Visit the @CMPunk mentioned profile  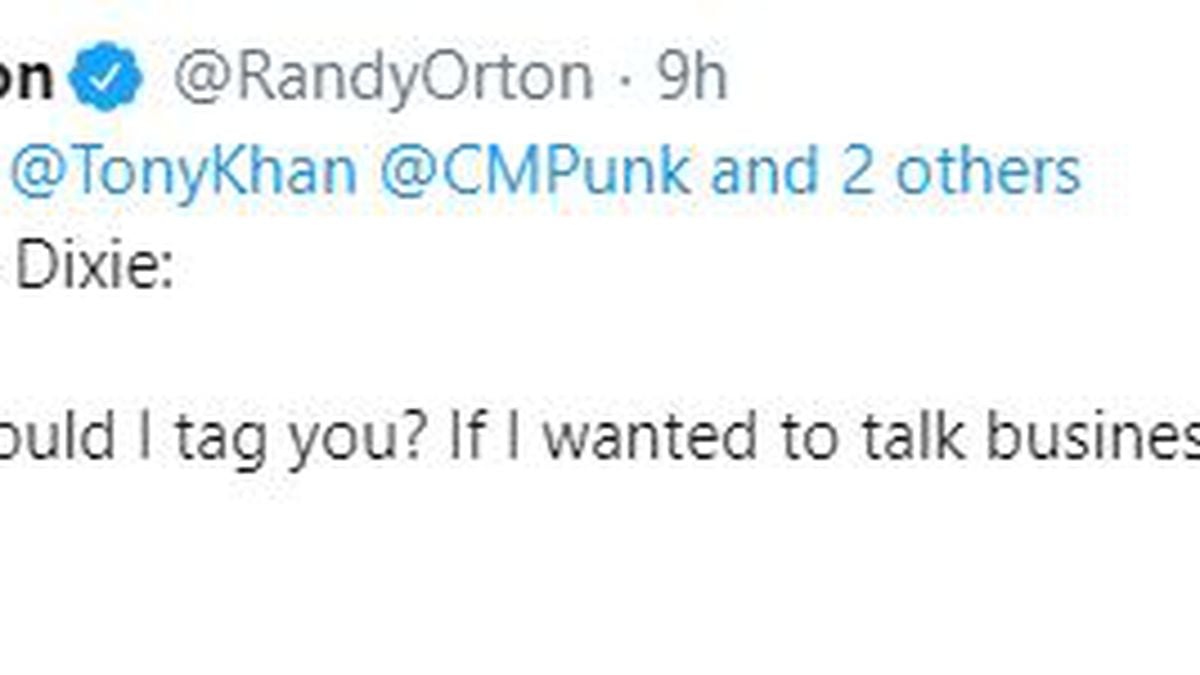tap(535, 171)
